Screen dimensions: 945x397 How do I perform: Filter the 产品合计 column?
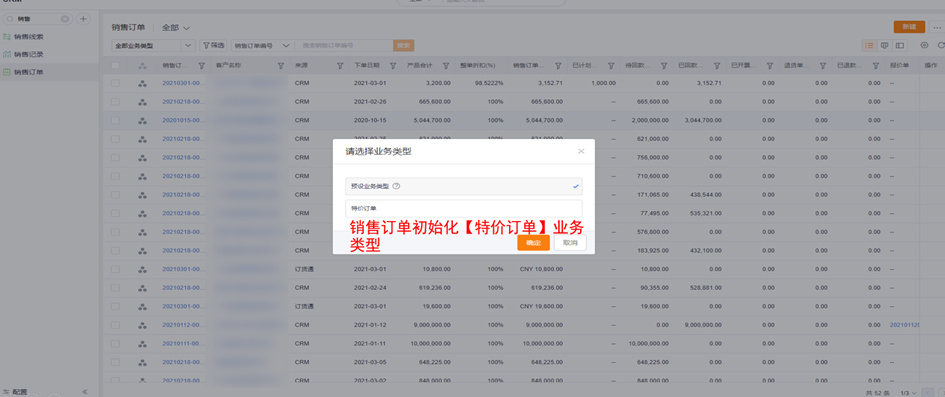(446, 65)
